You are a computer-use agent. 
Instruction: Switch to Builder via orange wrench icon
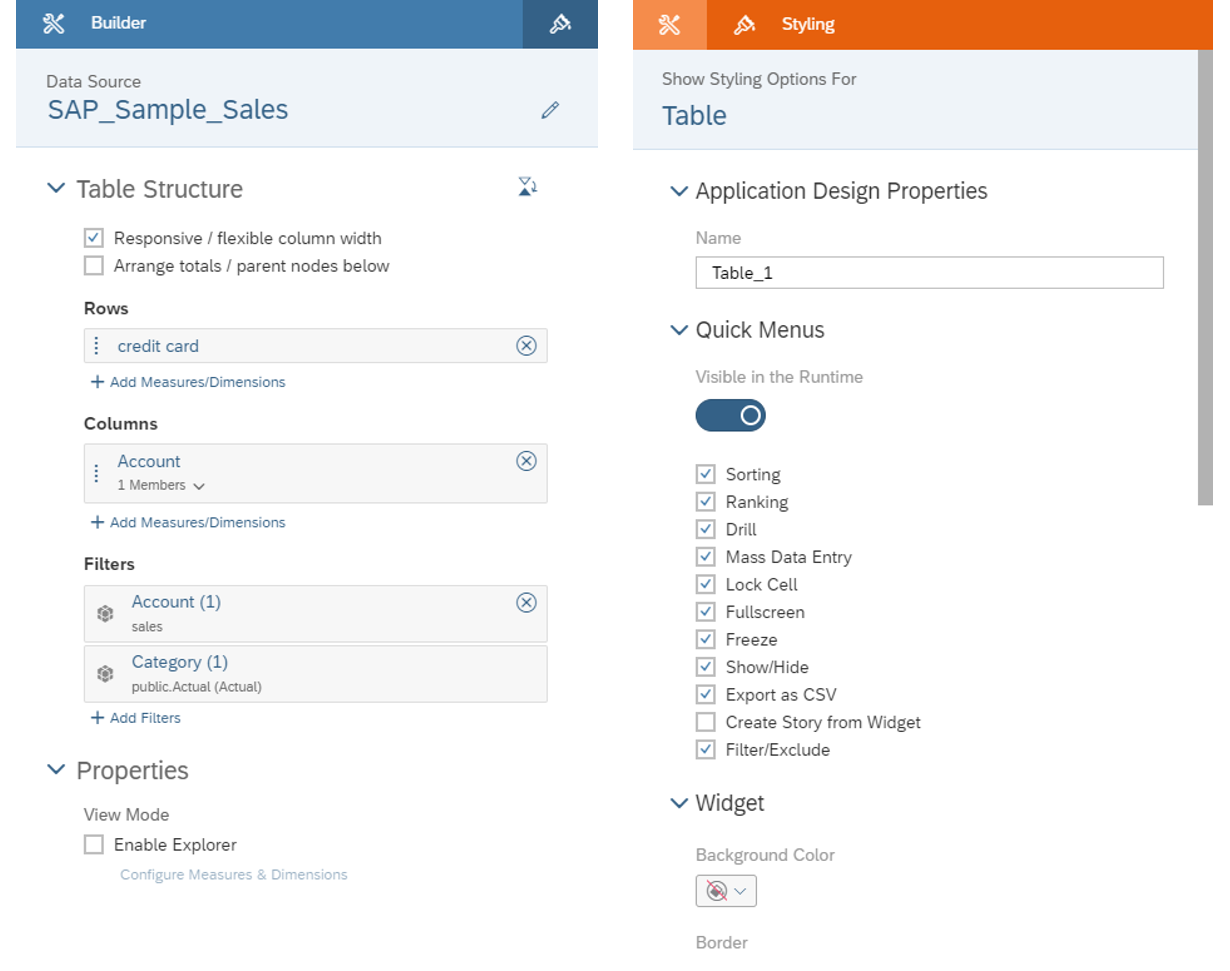670,25
